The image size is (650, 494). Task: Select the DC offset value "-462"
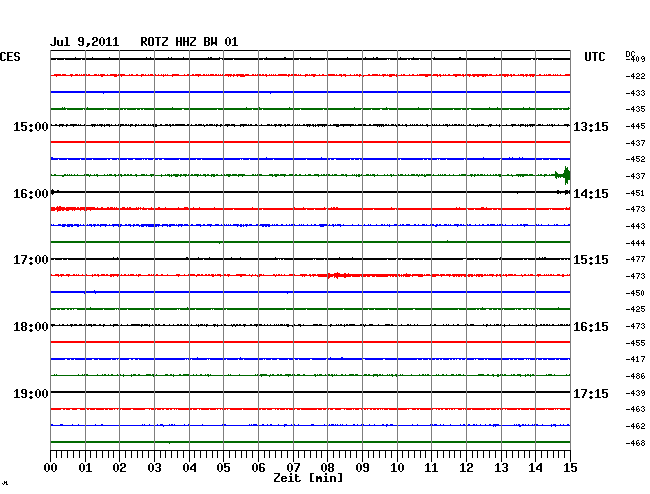[x=635, y=426]
